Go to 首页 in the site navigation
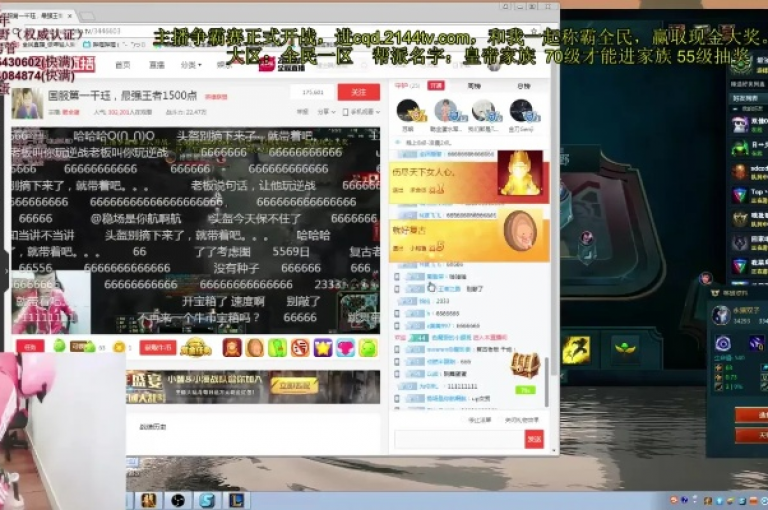The height and width of the screenshot is (510, 768). tap(123, 65)
